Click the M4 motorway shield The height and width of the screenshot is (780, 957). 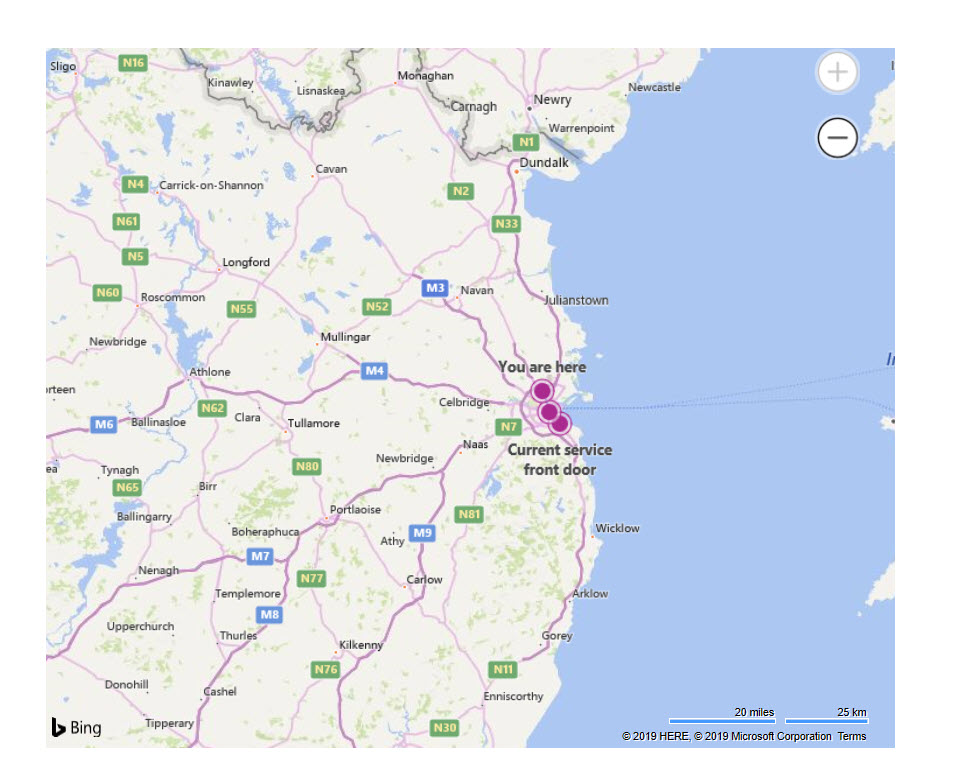(374, 370)
